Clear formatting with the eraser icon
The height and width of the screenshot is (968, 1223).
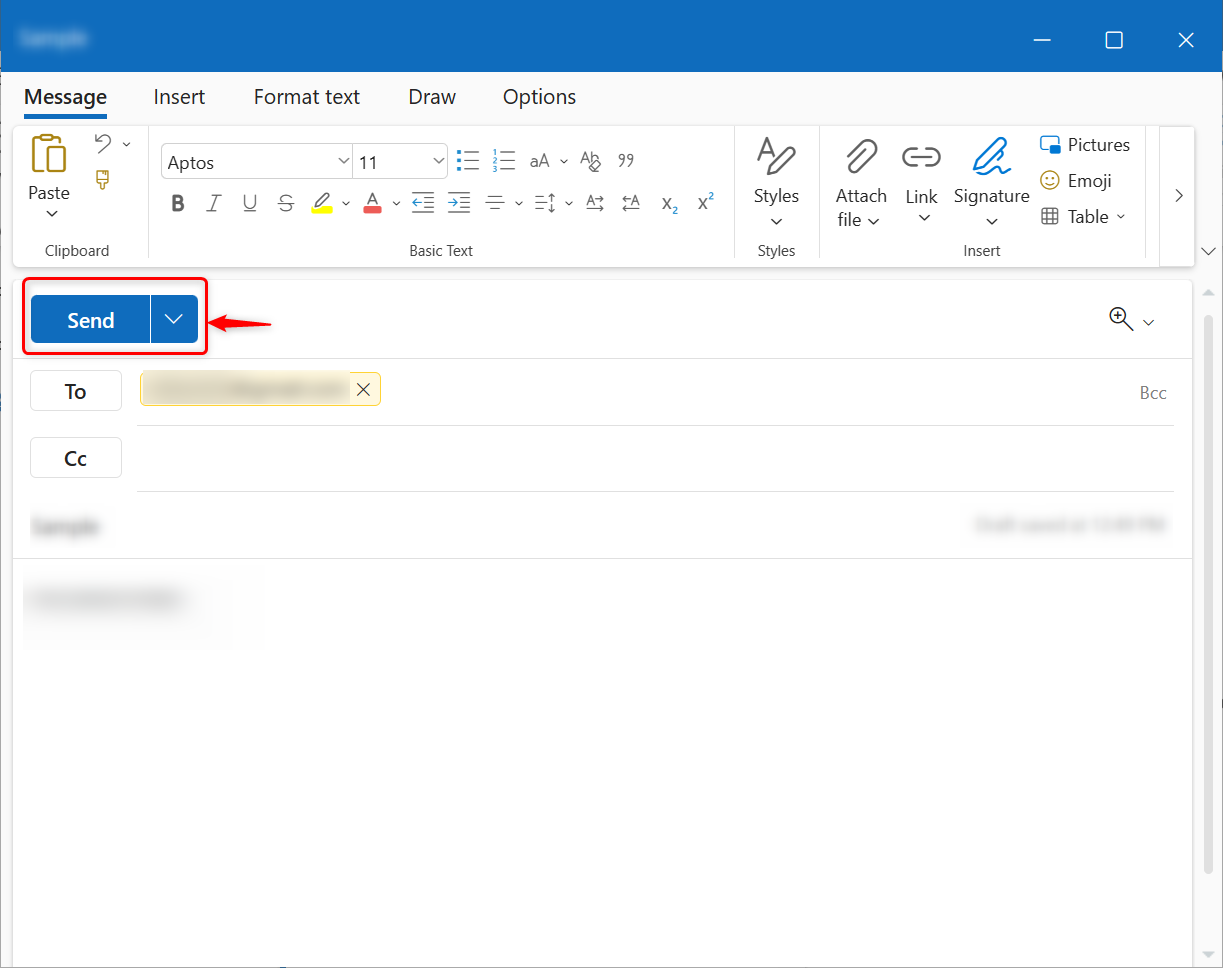coord(590,160)
